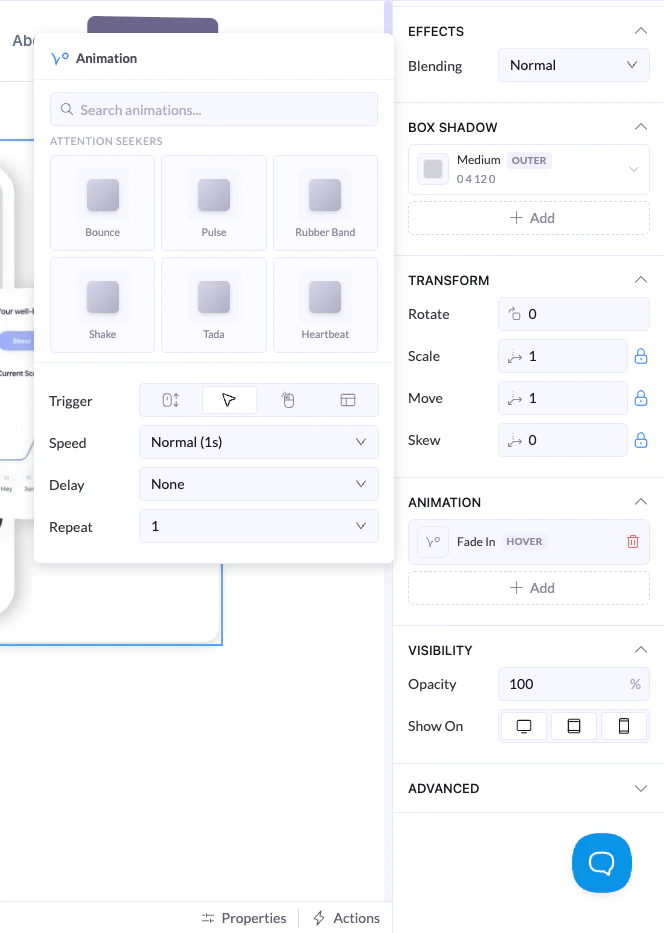Screen dimensions: 664x933
Task: Click the Skew value field
Action: coord(563,440)
